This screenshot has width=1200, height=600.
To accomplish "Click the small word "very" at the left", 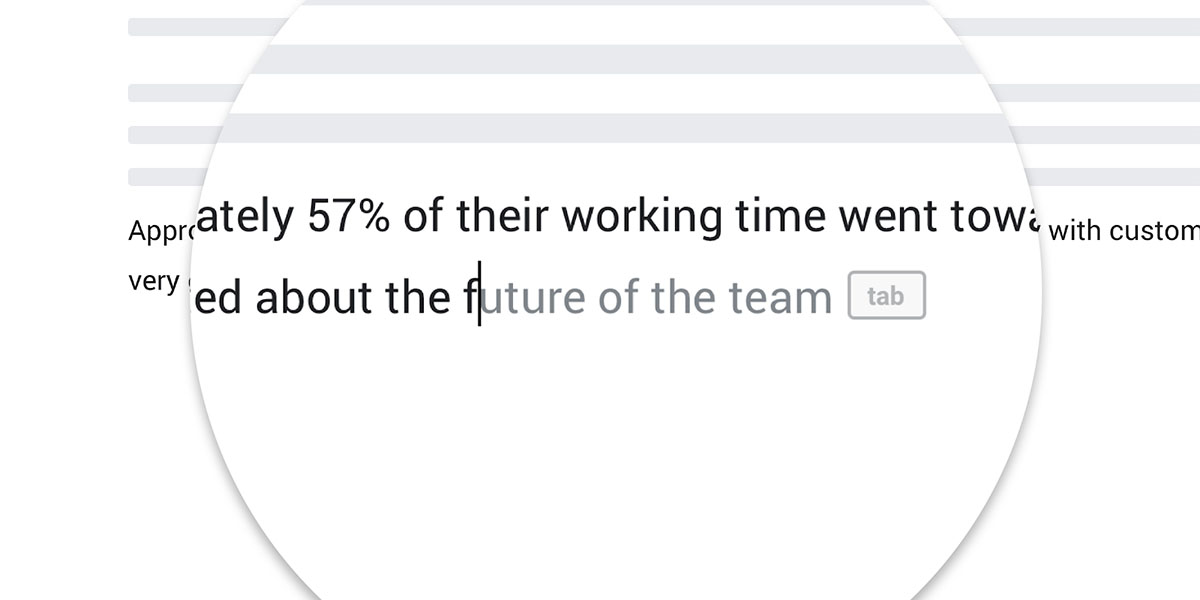I will [153, 283].
